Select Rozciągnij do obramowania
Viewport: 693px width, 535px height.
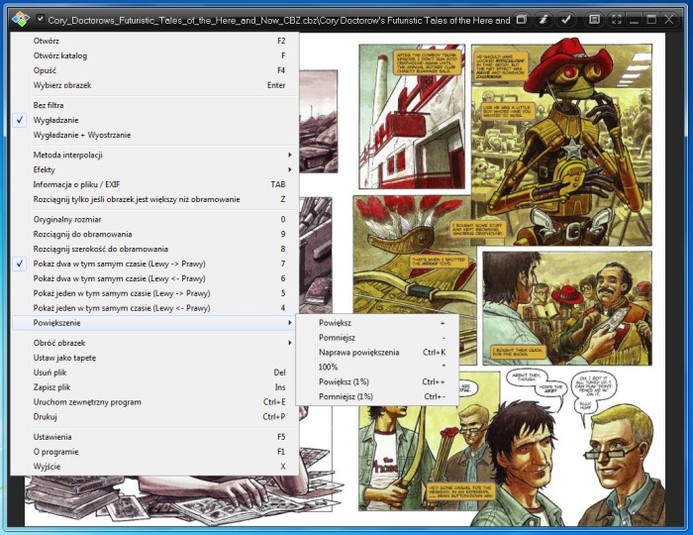coord(155,234)
